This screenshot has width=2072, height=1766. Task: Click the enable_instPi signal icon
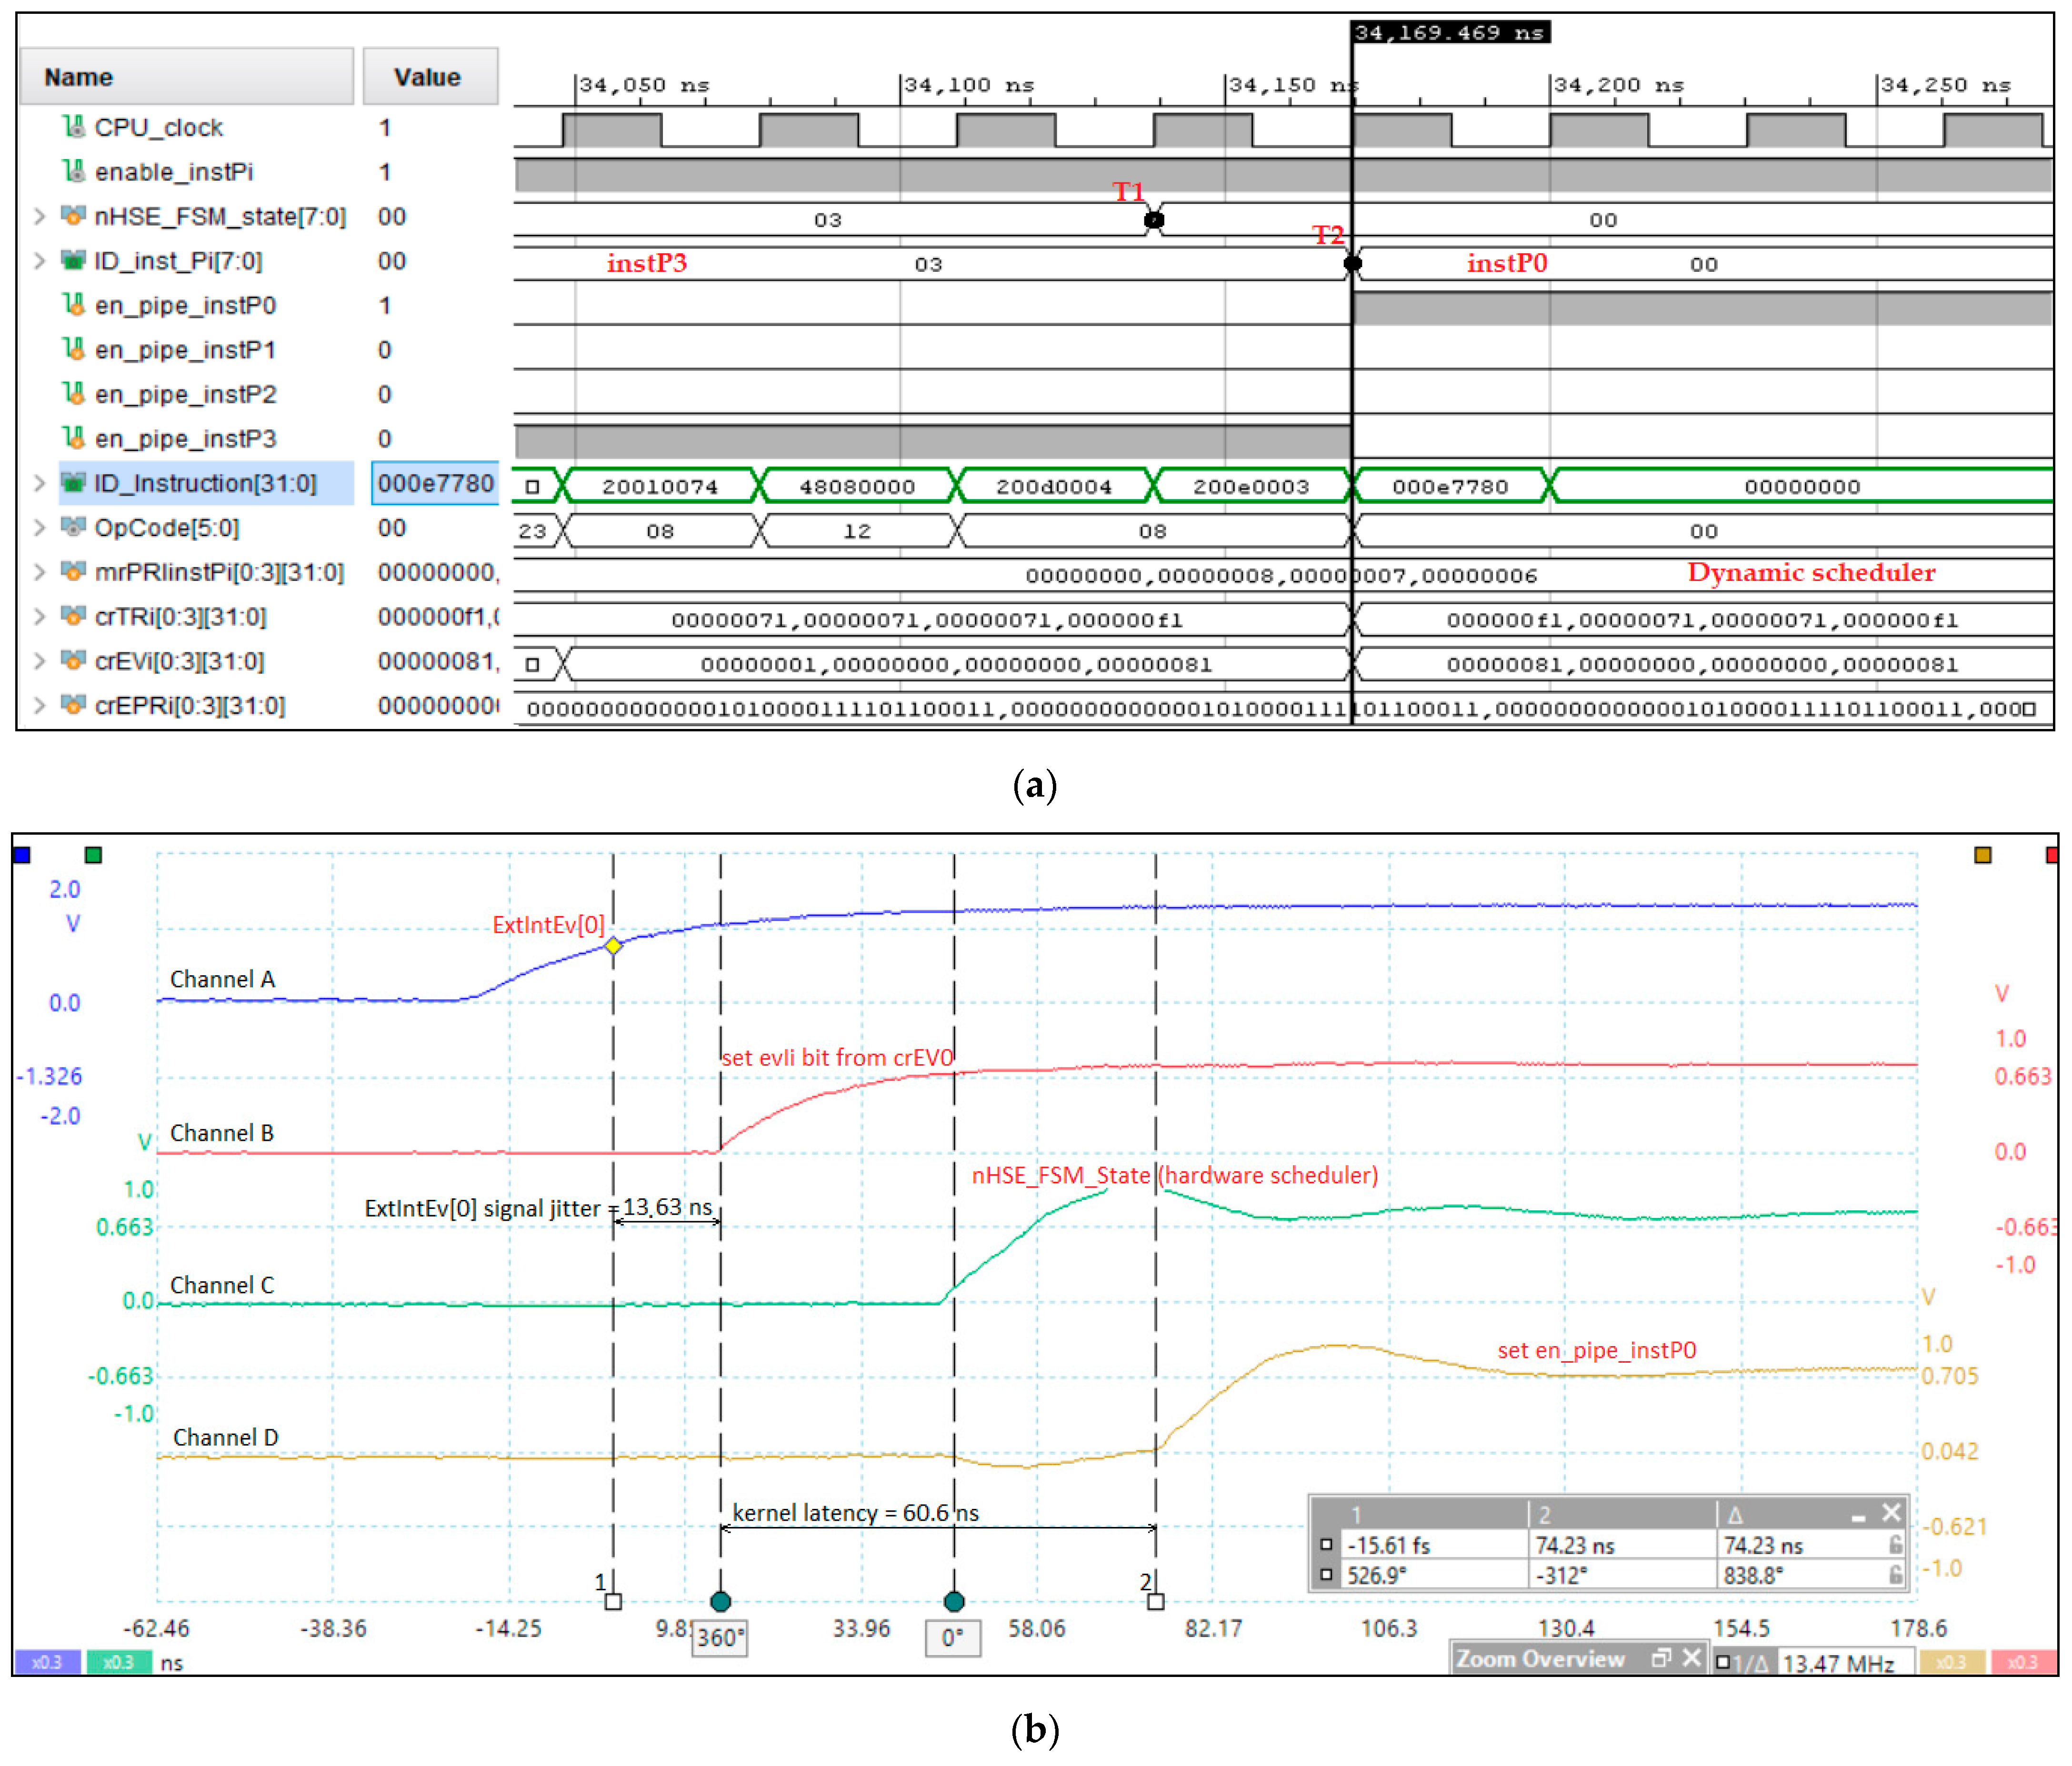pyautogui.click(x=73, y=172)
